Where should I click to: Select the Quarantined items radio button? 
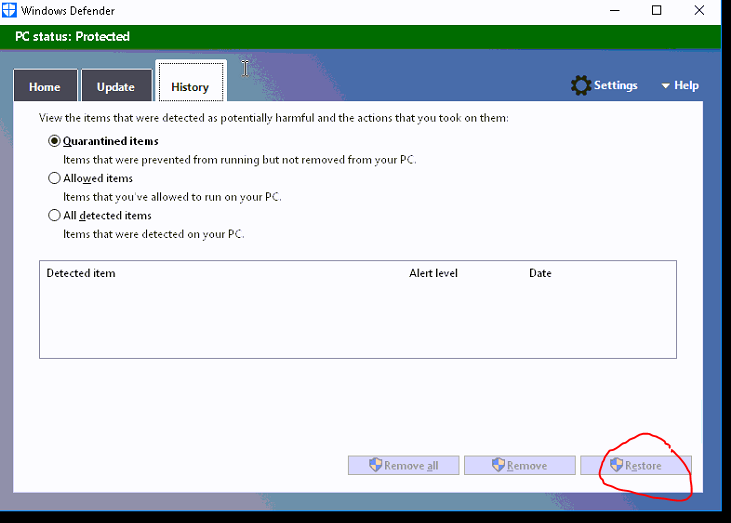click(55, 141)
